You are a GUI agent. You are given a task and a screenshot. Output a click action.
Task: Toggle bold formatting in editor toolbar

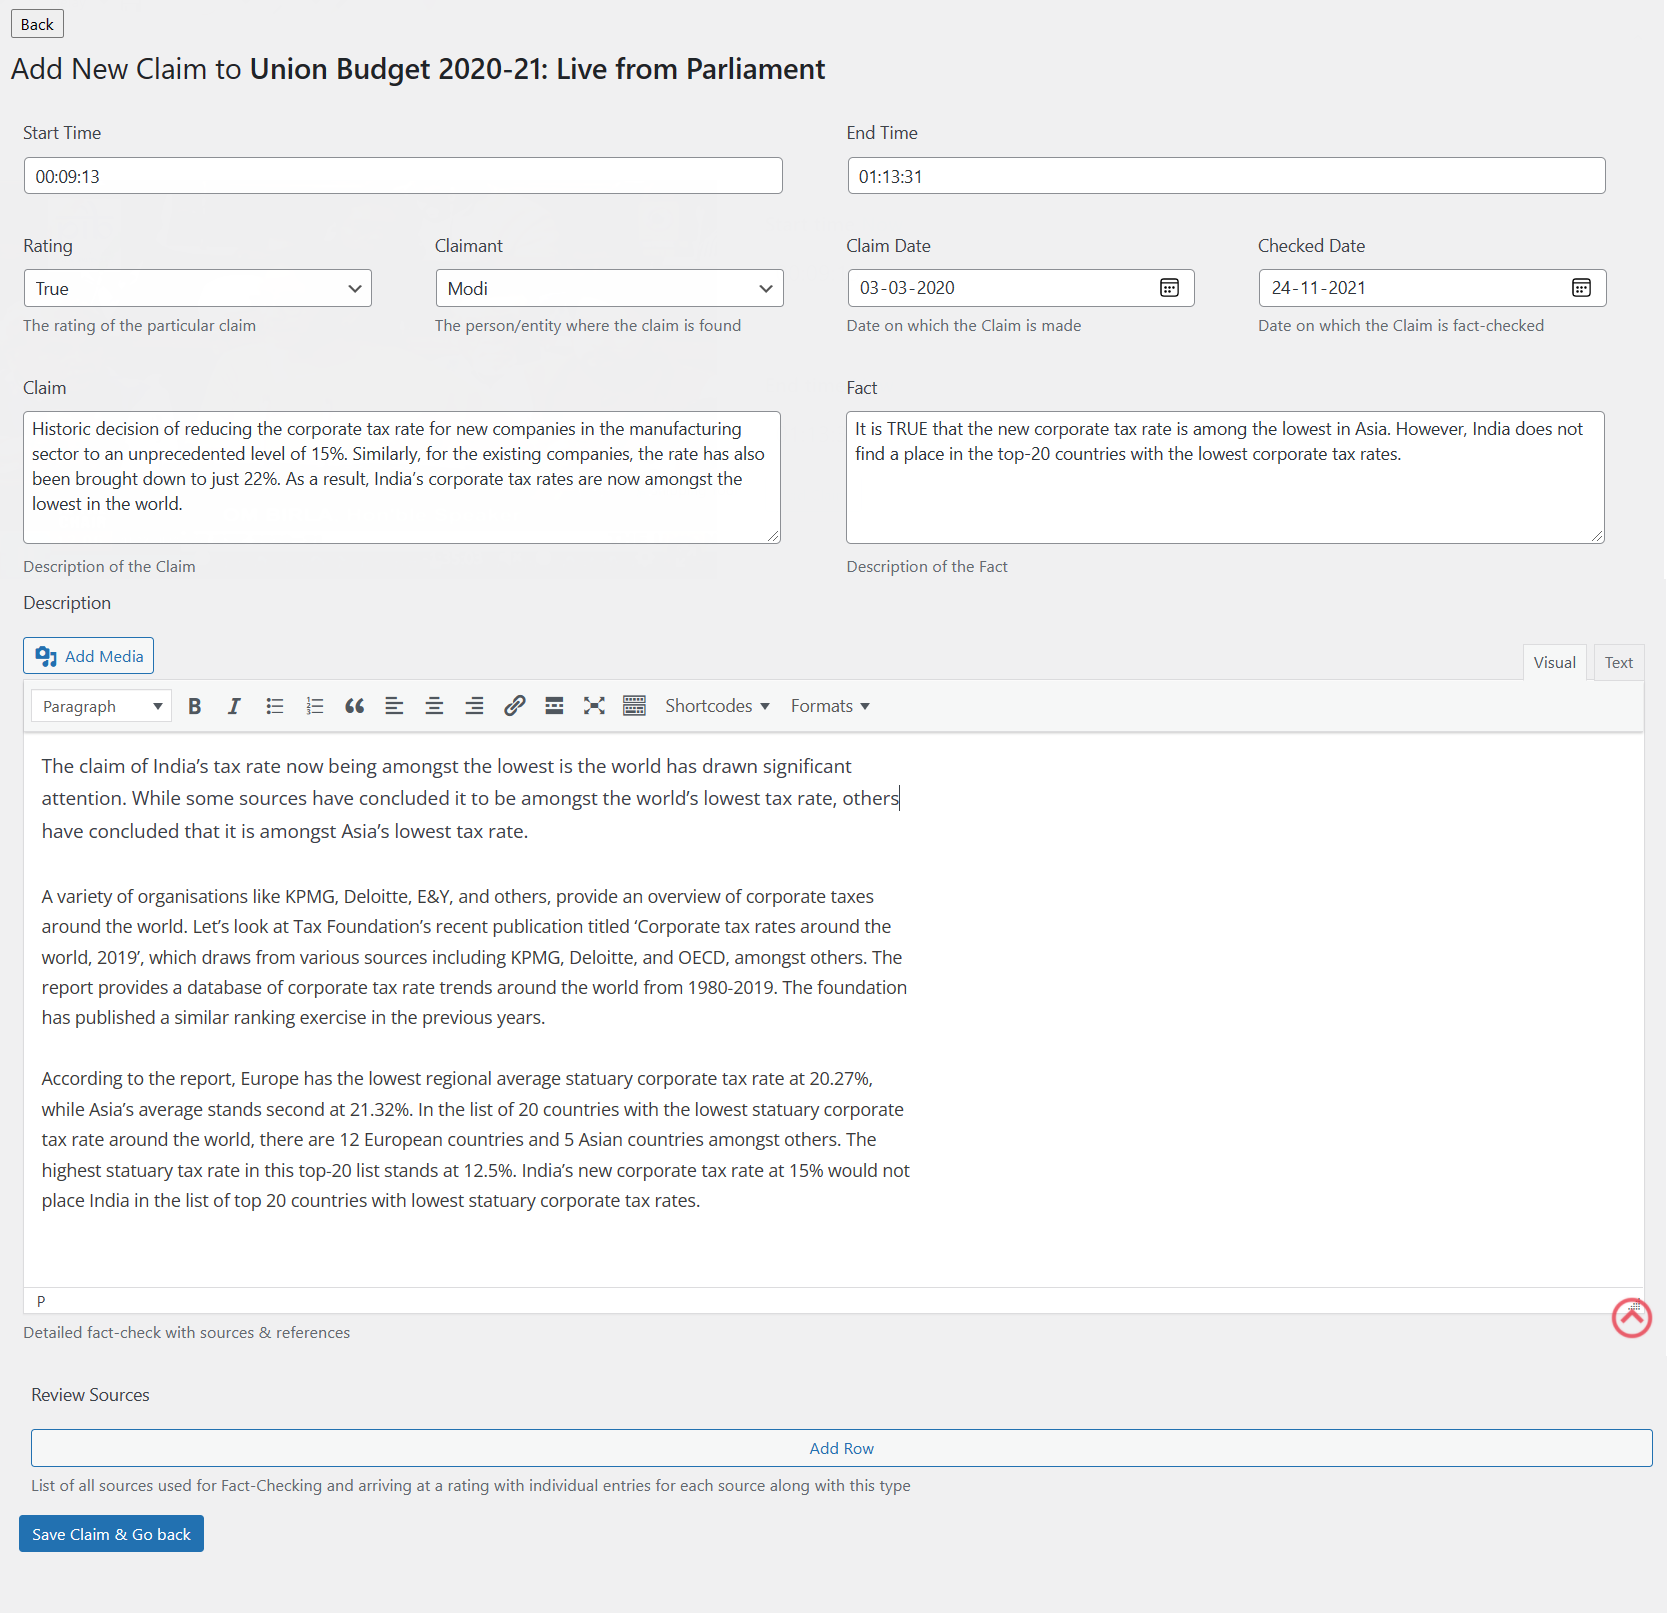tap(195, 706)
